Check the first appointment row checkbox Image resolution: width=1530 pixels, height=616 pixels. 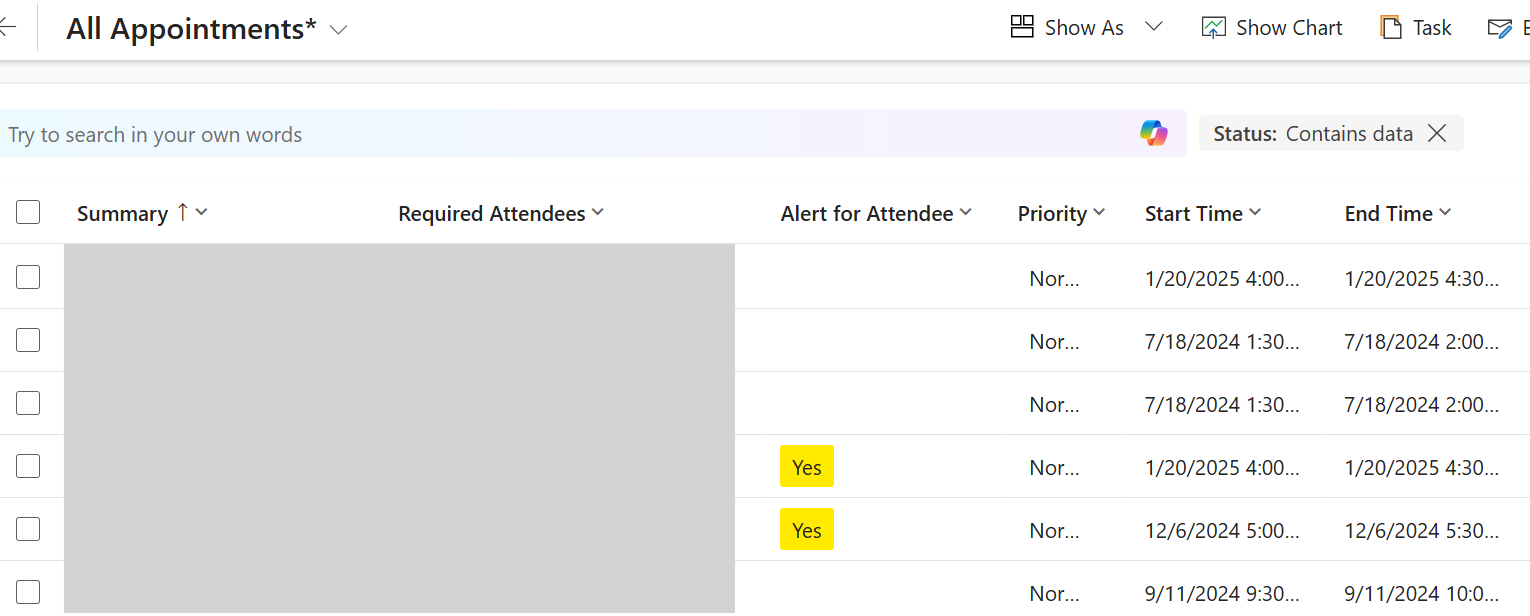click(x=28, y=277)
